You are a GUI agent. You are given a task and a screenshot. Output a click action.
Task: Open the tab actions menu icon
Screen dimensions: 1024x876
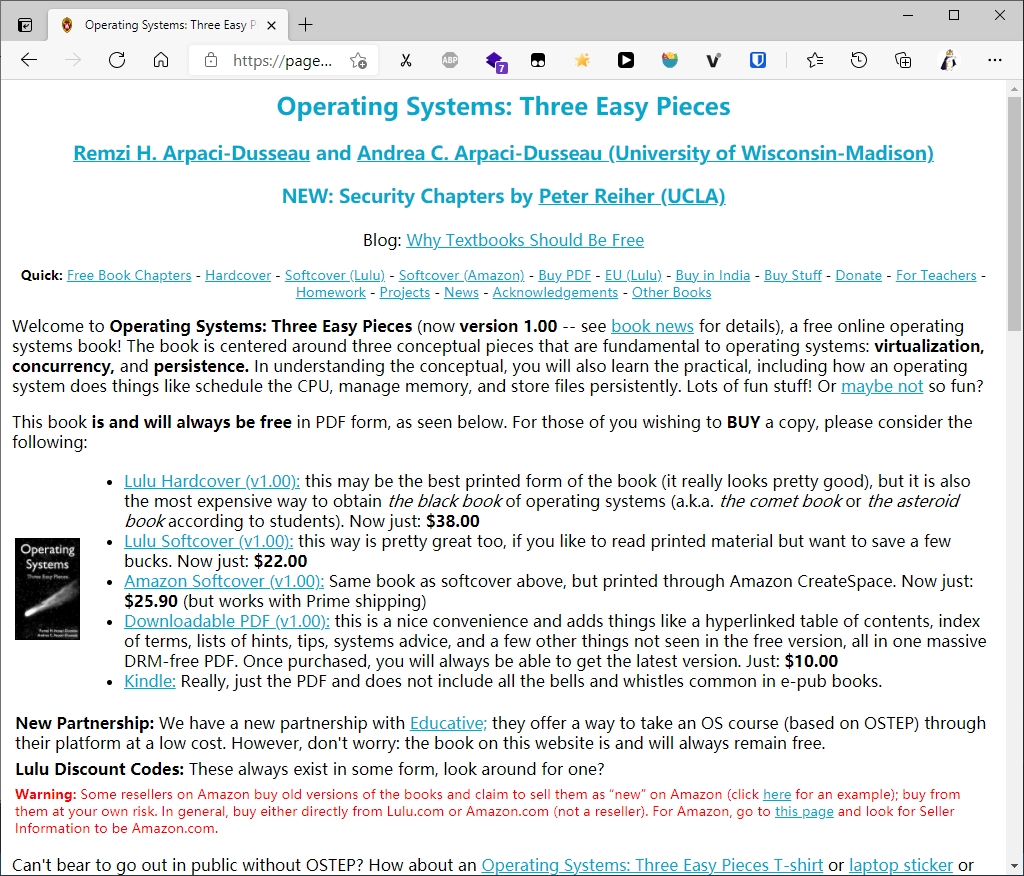pos(25,25)
